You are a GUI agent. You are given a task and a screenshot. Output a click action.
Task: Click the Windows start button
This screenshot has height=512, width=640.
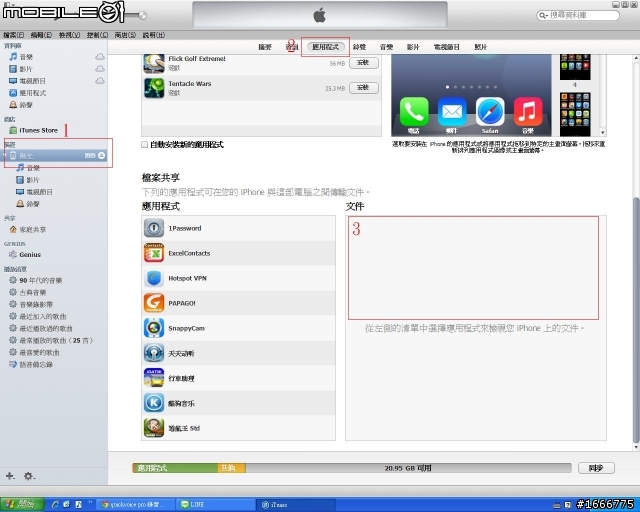(x=22, y=505)
